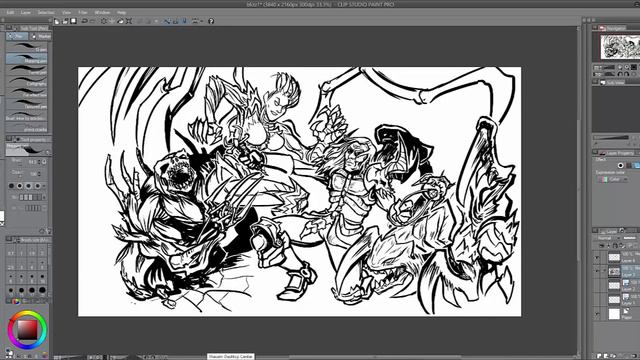Image resolution: width=640 pixels, height=360 pixels.
Task: Click the Scale/Rotate transform icon in command bar
Action: coord(129,21)
